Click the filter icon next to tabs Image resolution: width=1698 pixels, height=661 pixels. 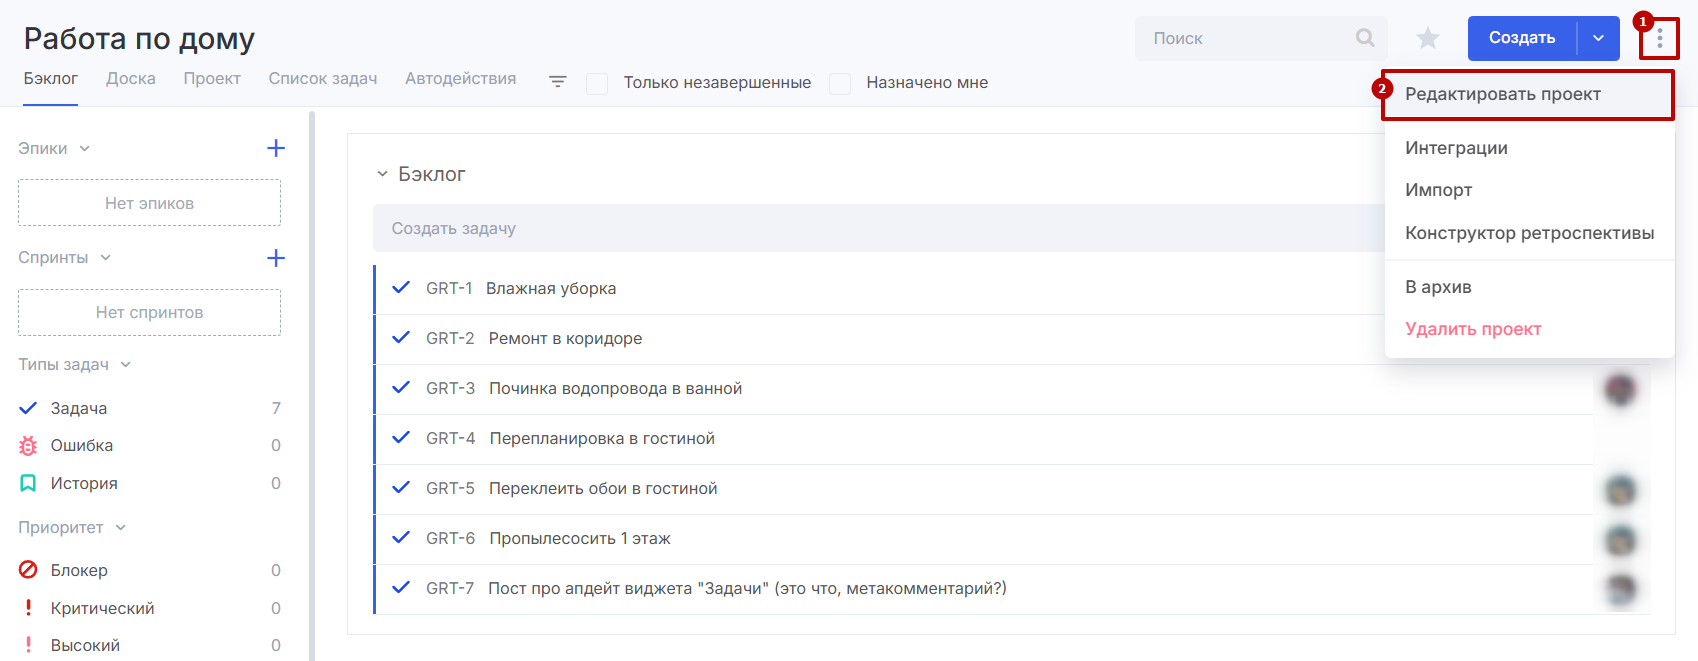pos(558,82)
